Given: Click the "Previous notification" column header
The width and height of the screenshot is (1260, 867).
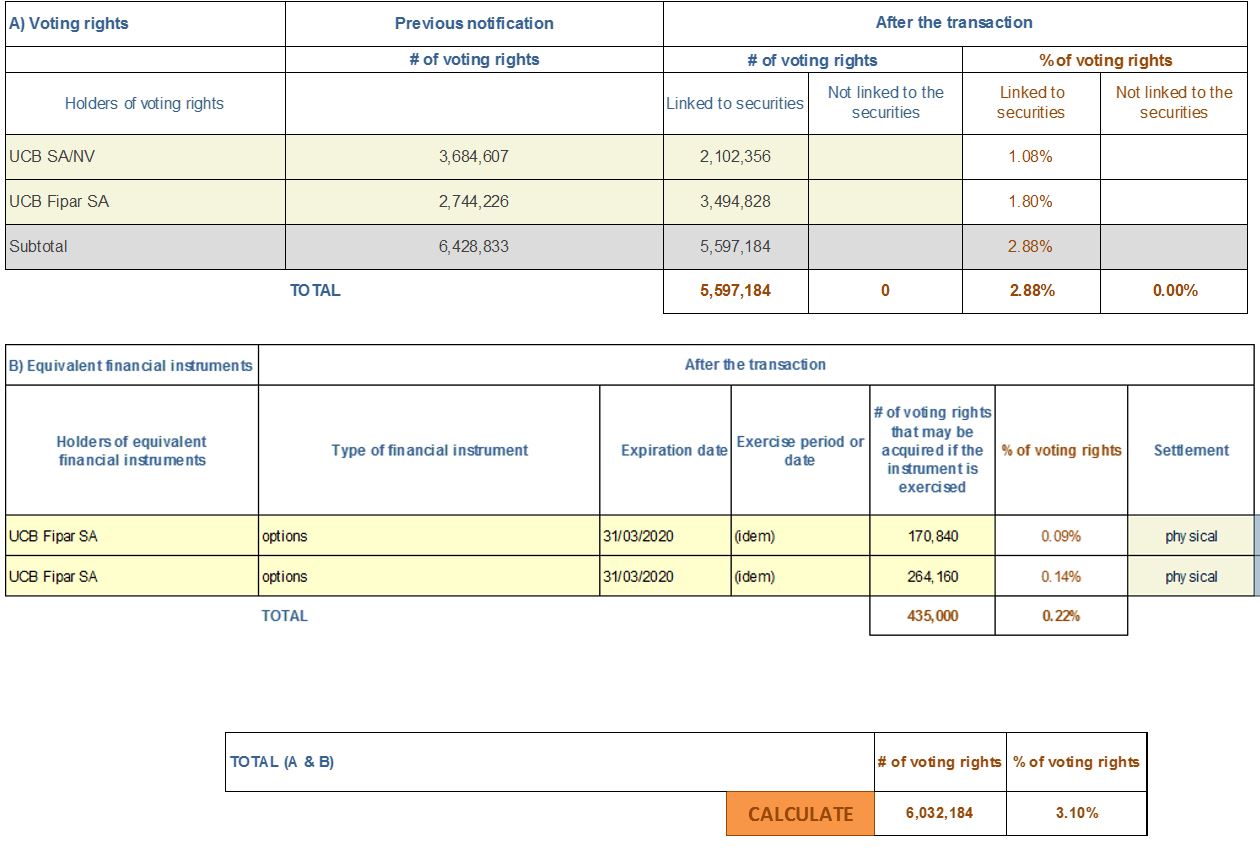Looking at the screenshot, I should pyautogui.click(x=474, y=23).
